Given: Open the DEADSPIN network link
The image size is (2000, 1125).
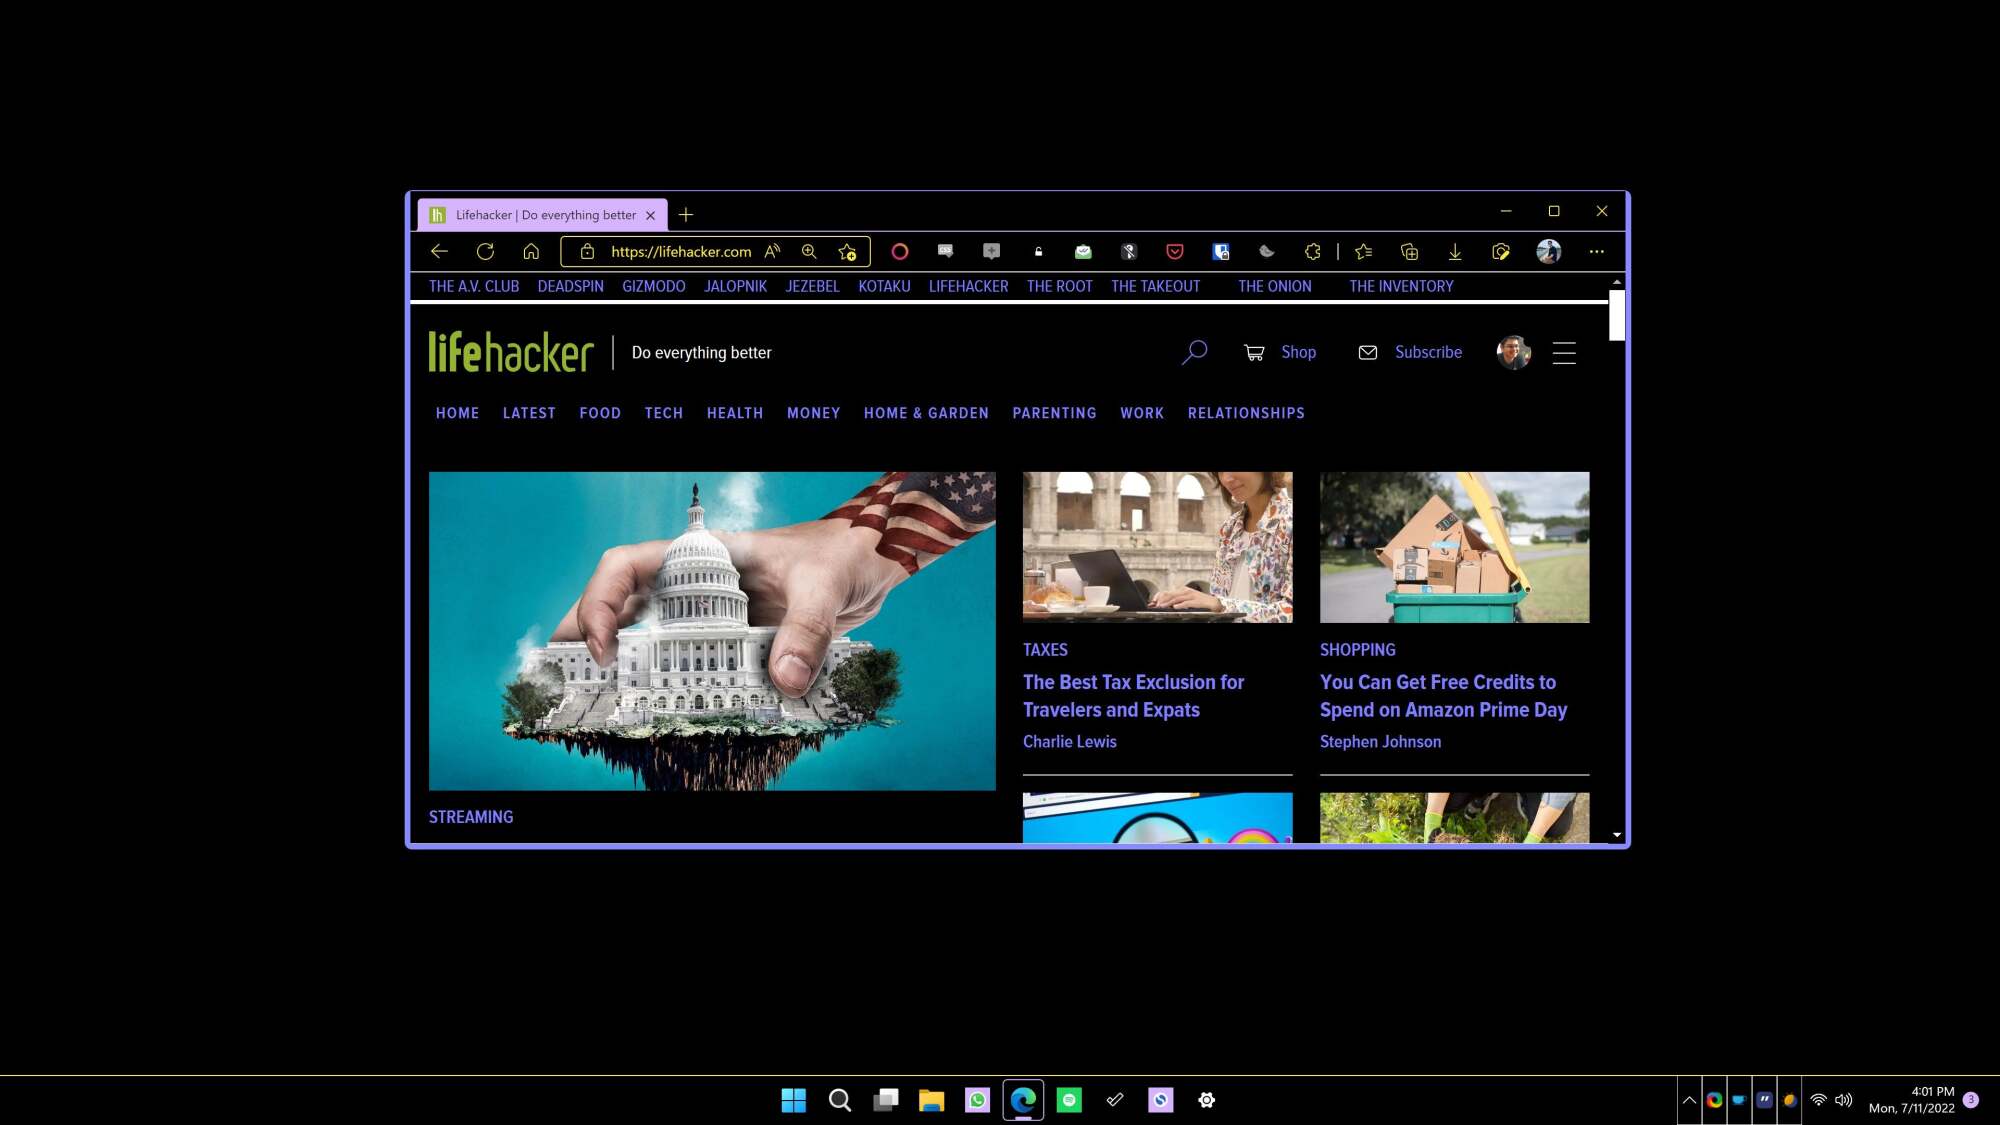Looking at the screenshot, I should tap(570, 286).
